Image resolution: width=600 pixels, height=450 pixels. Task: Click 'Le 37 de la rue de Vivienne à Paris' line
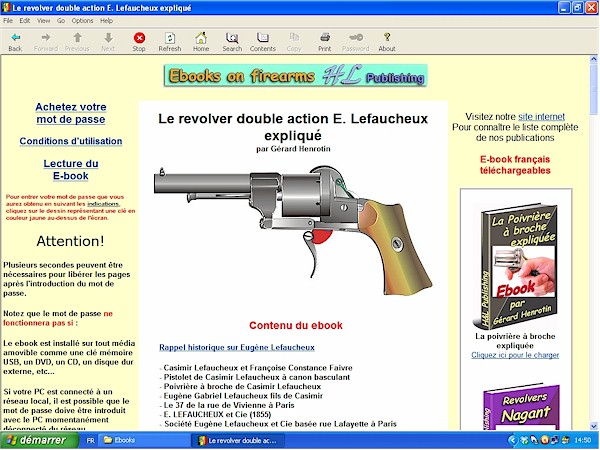point(227,405)
